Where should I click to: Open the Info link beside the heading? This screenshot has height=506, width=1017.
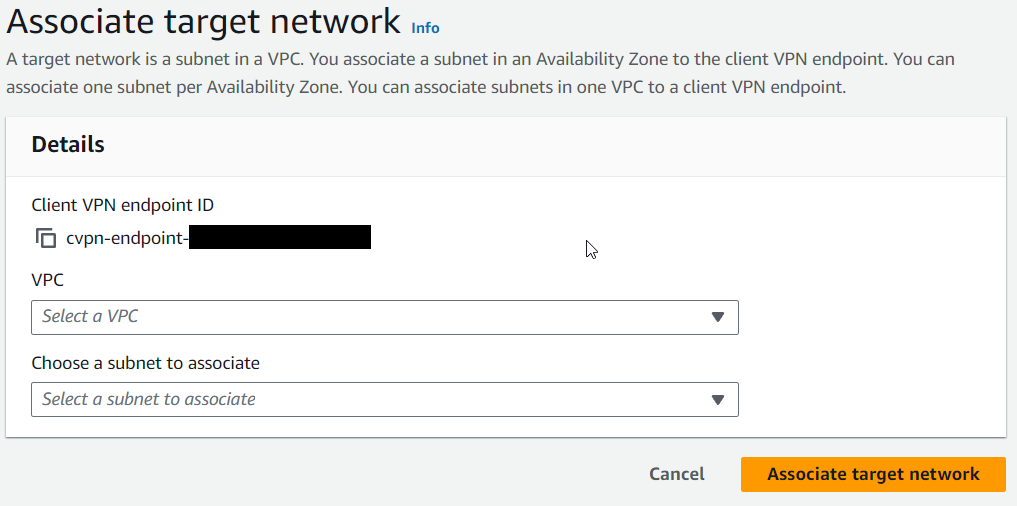click(x=425, y=28)
